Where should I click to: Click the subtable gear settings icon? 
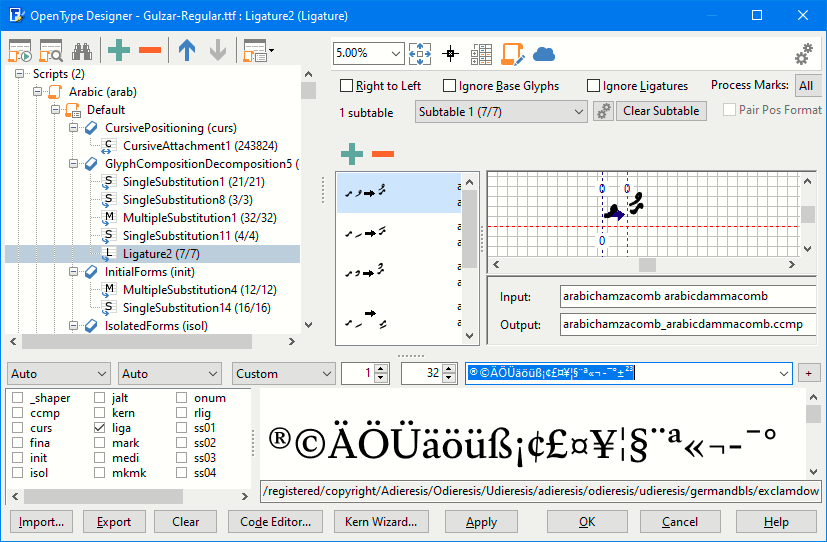coord(603,111)
